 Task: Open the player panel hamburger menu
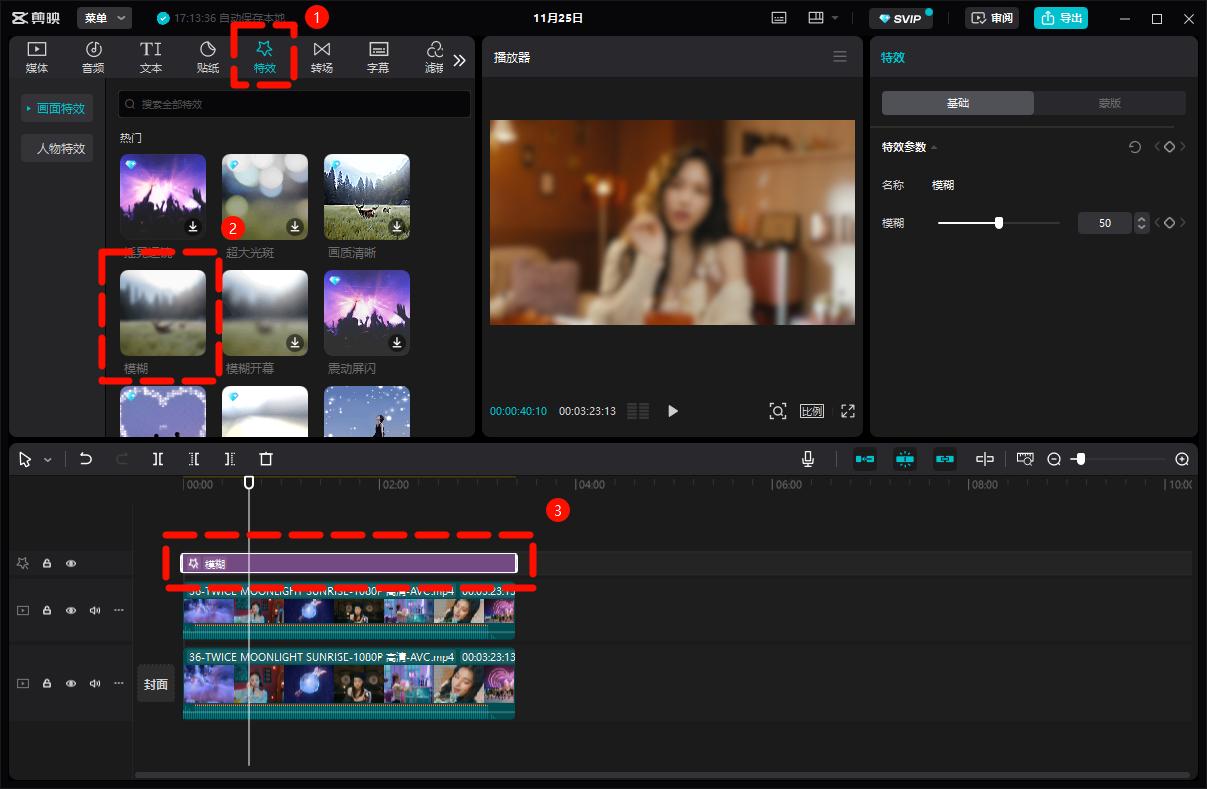tap(840, 57)
